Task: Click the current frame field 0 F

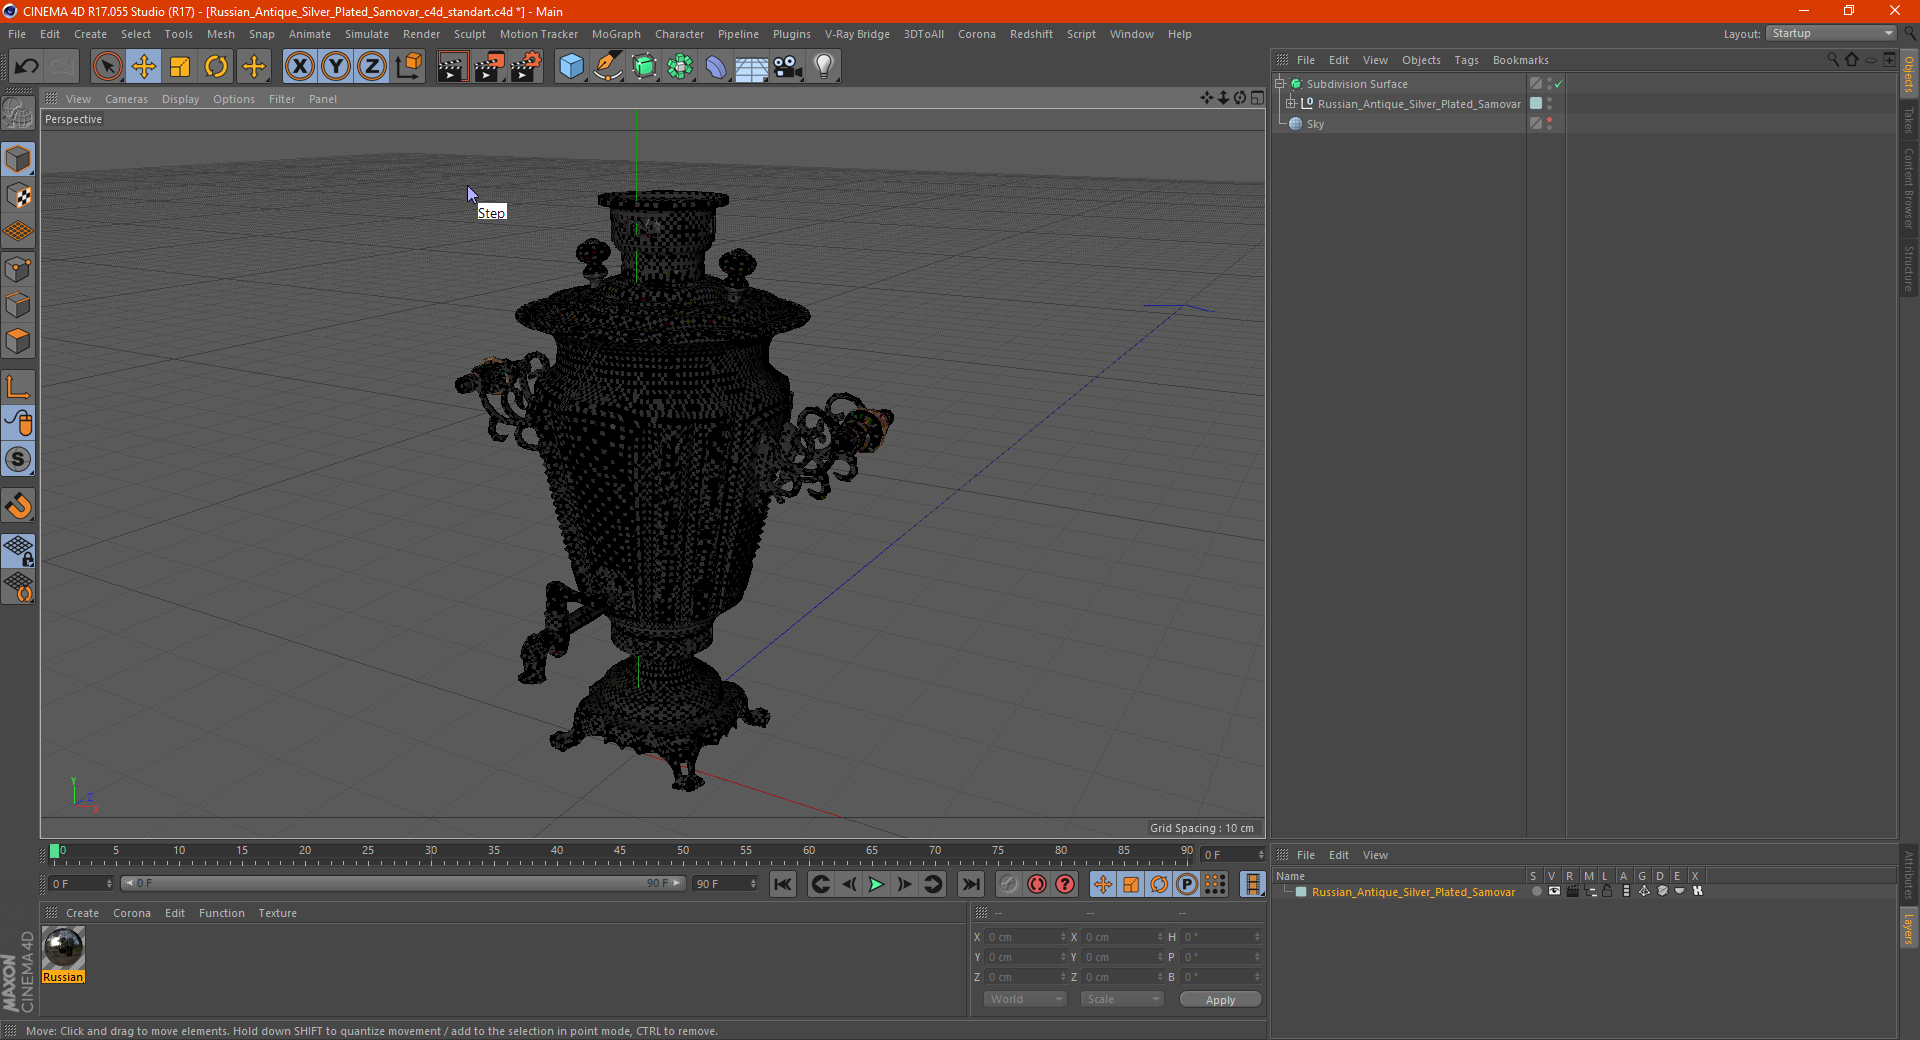Action: (80, 884)
